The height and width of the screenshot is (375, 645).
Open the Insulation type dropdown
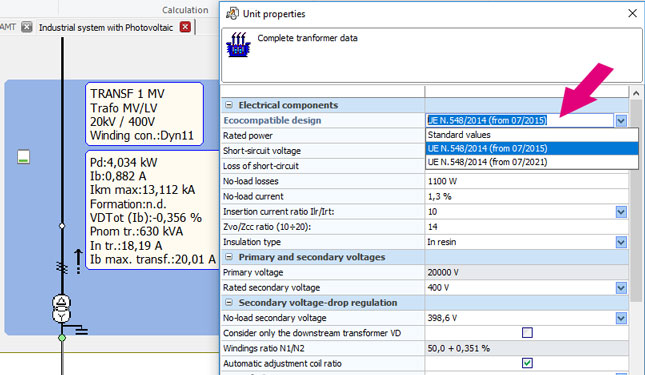[x=621, y=242]
